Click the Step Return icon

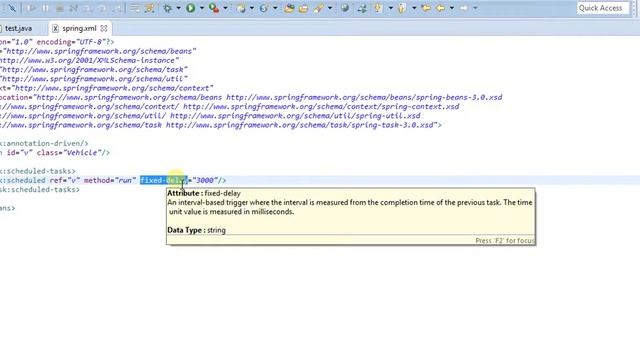(x=118, y=8)
